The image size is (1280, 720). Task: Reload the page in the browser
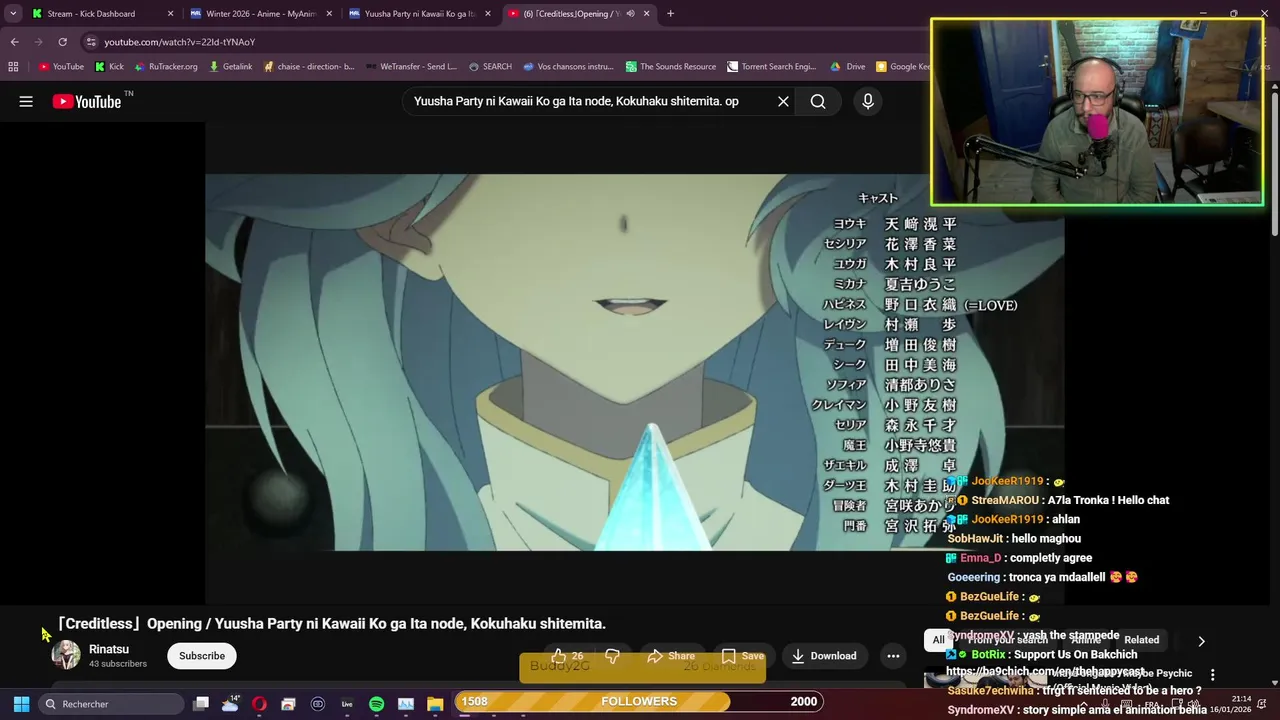(x=62, y=42)
